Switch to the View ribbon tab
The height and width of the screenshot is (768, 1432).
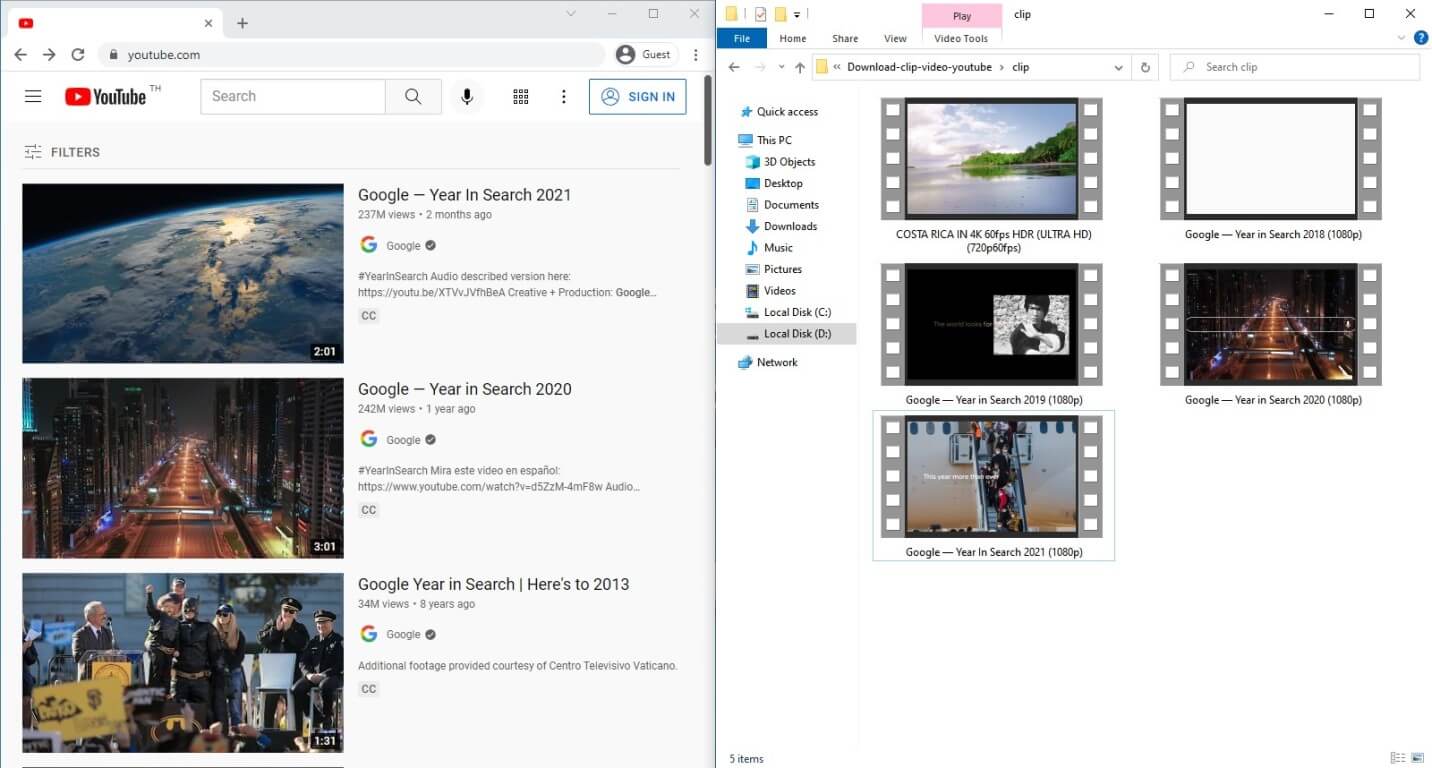point(895,39)
